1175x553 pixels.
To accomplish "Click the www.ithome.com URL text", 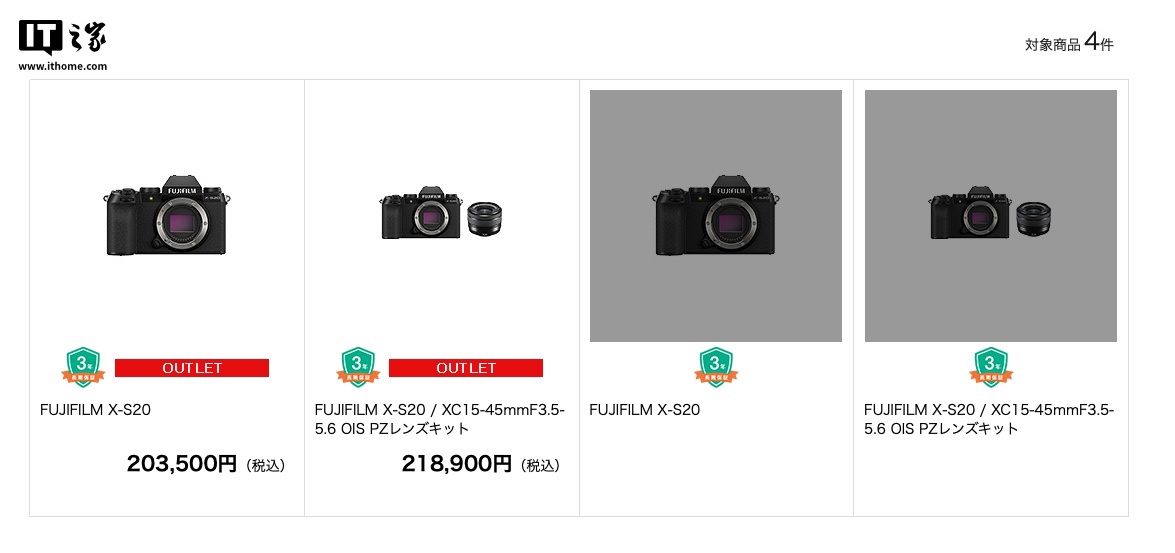I will tap(63, 66).
